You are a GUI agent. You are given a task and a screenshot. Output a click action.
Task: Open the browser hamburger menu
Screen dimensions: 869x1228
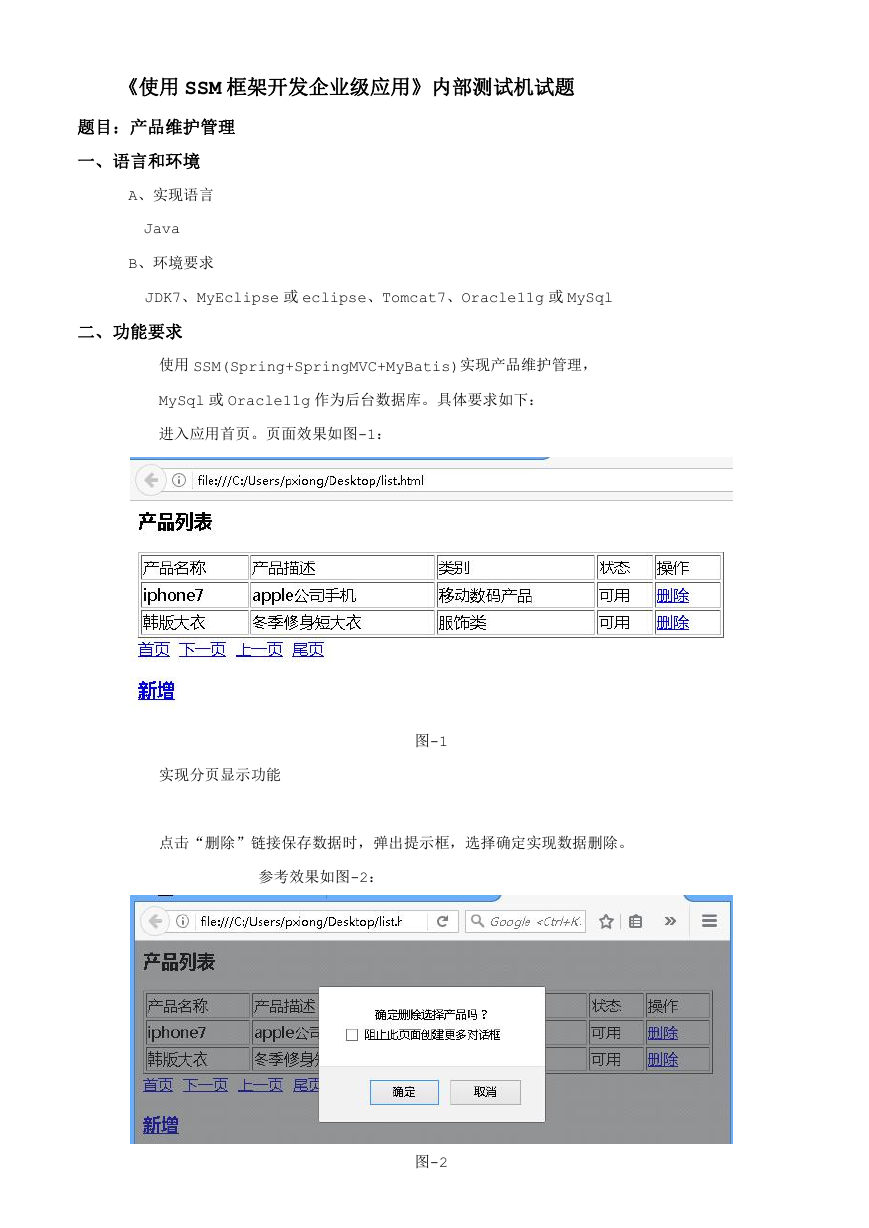709,921
